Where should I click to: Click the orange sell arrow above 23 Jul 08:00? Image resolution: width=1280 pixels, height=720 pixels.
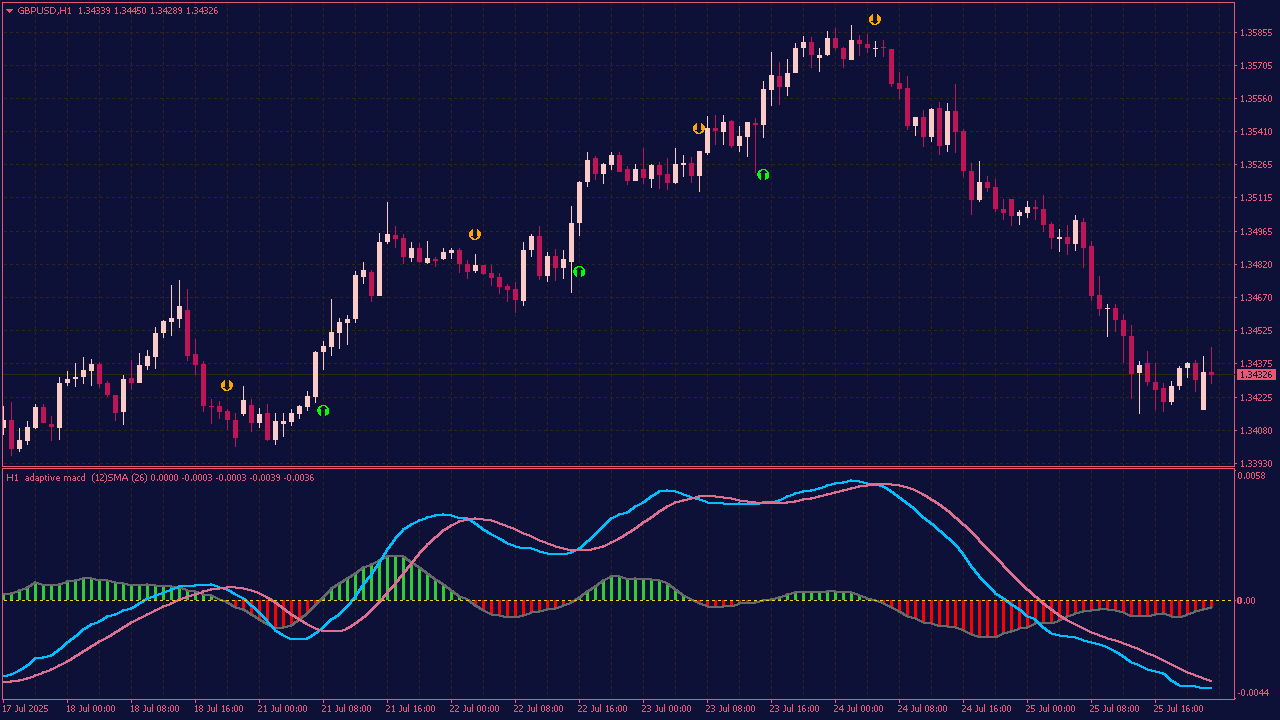tap(699, 128)
